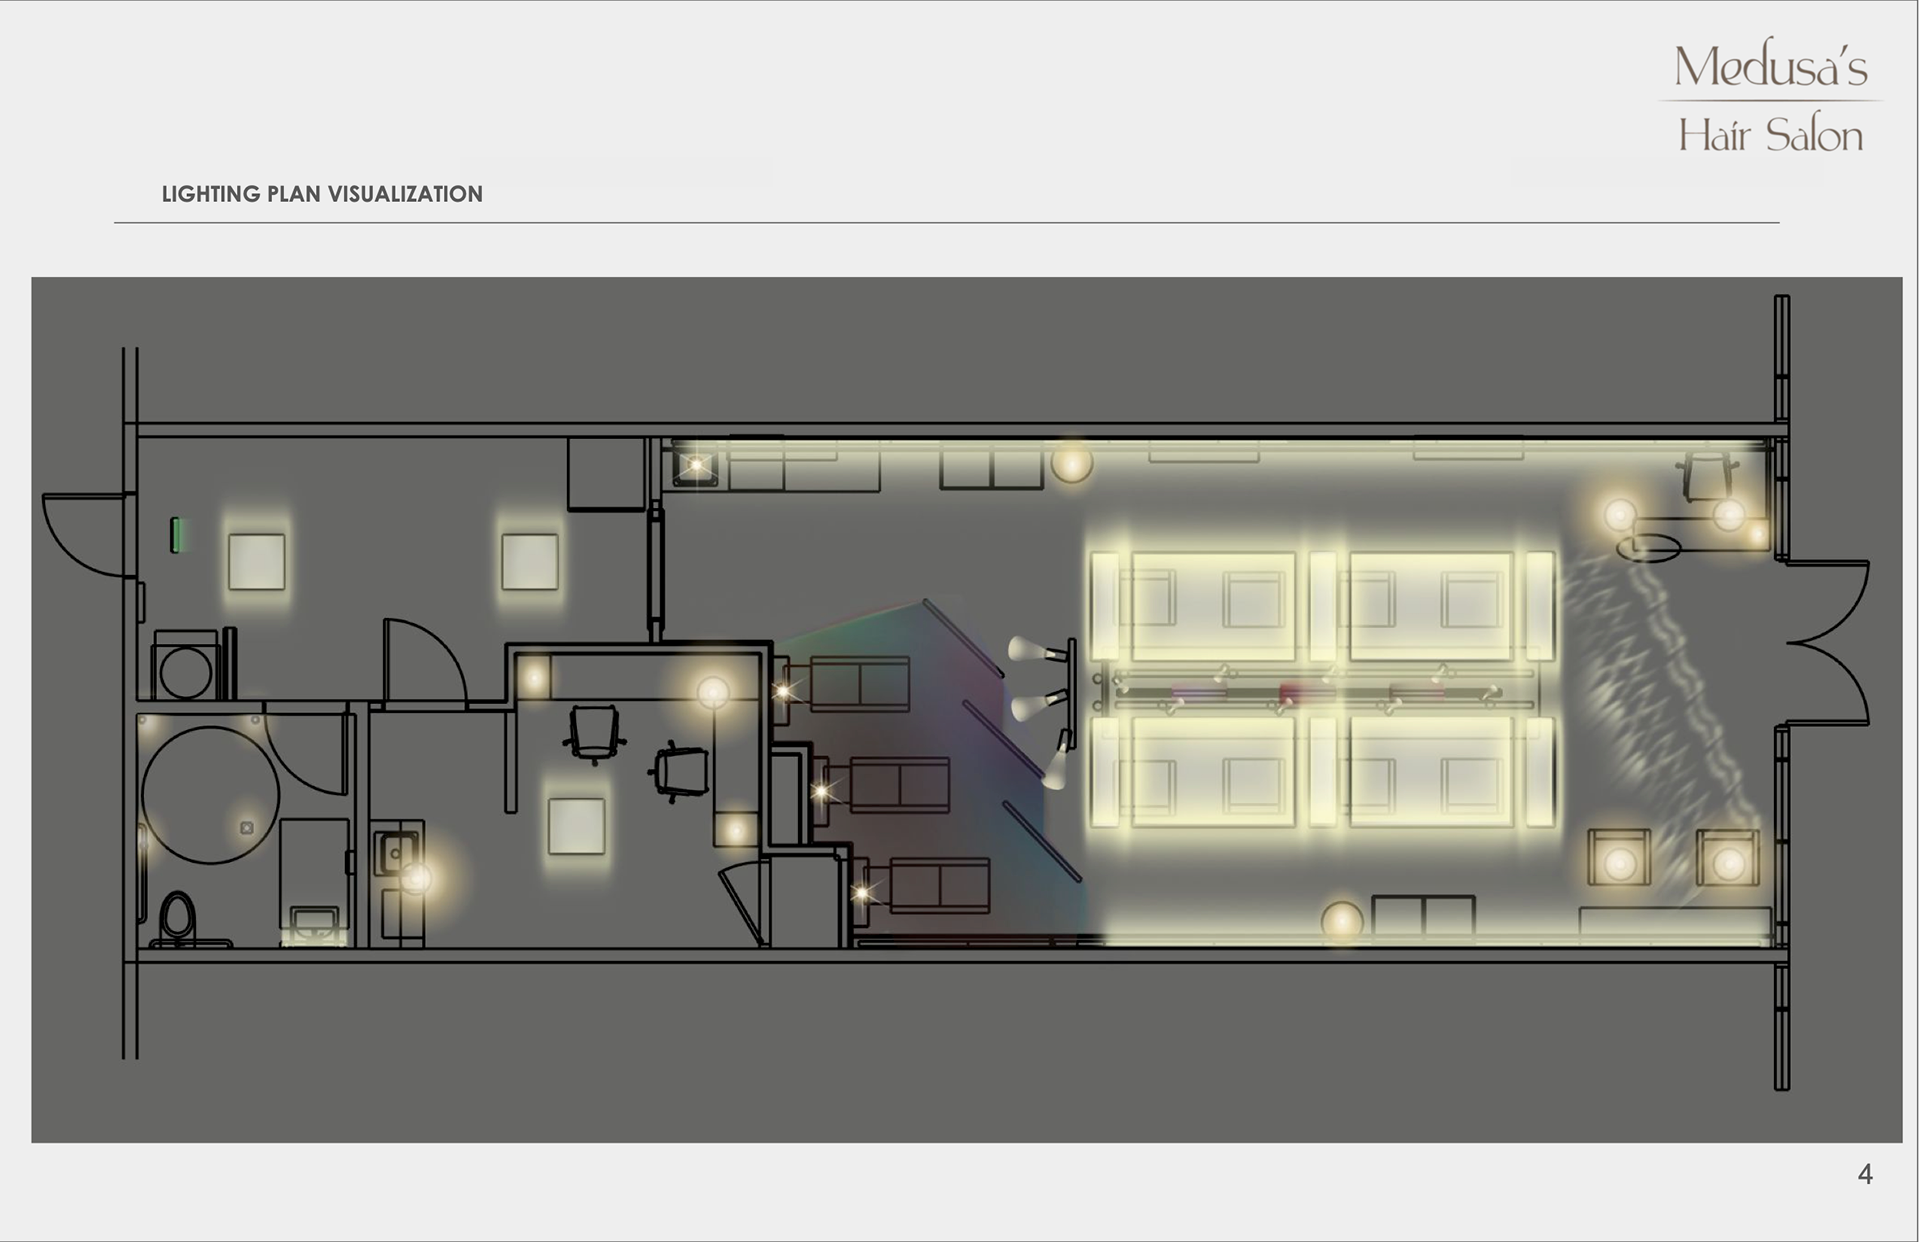Click the kitchenette sink symbol
The image size is (1920, 1242).
point(397,853)
